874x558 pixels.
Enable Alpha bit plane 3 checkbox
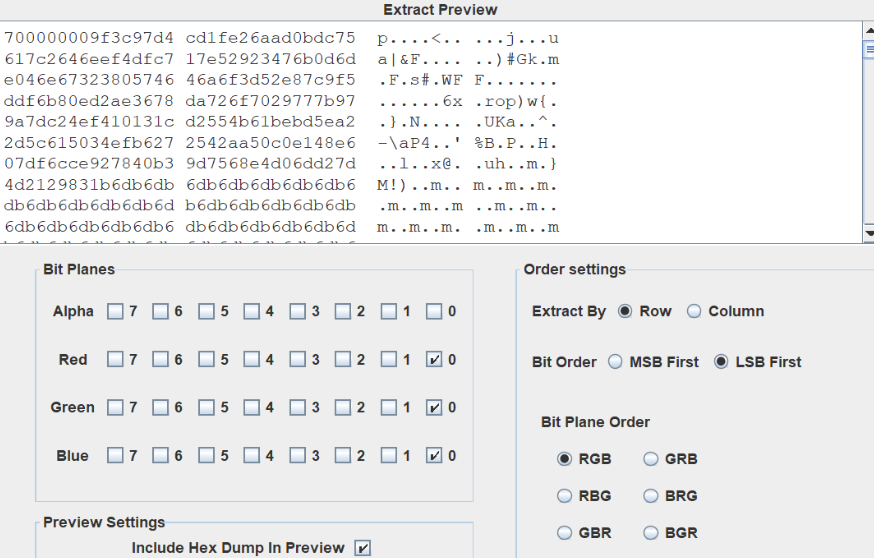298,311
